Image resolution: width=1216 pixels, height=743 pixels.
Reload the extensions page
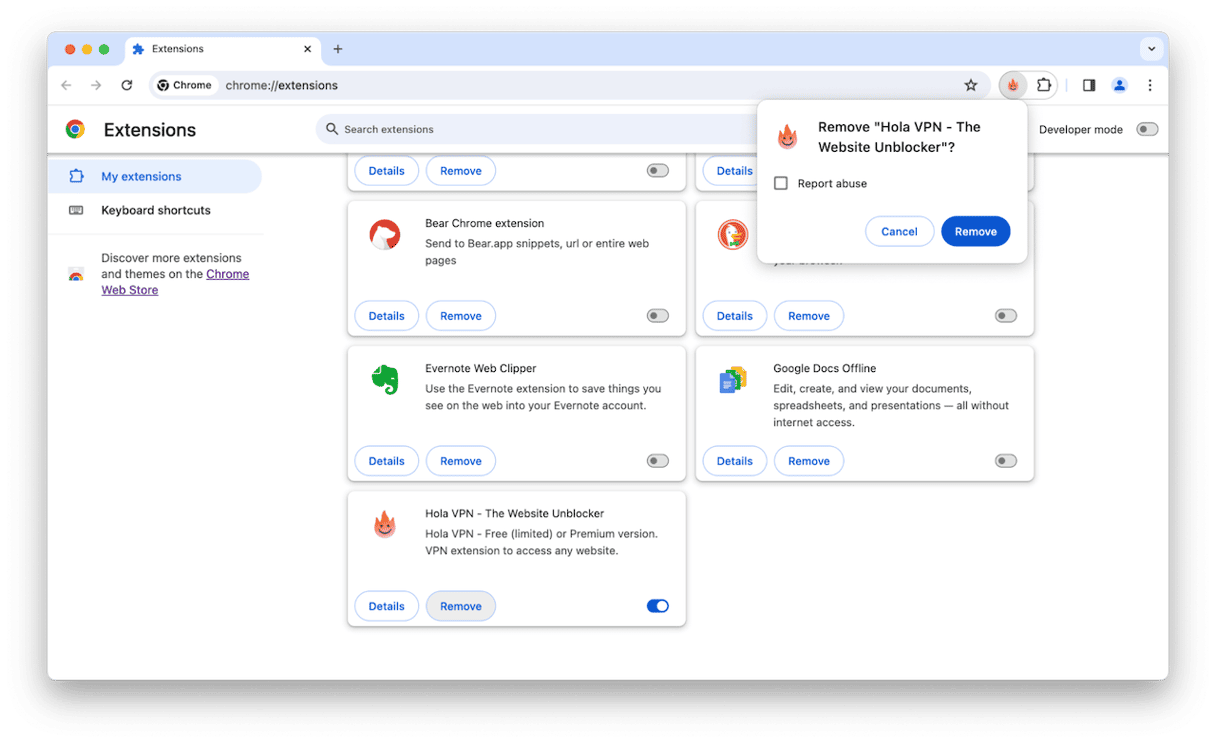click(x=127, y=85)
